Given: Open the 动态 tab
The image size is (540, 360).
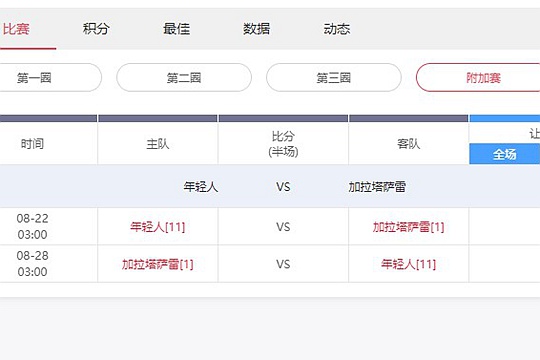Looking at the screenshot, I should [337, 29].
